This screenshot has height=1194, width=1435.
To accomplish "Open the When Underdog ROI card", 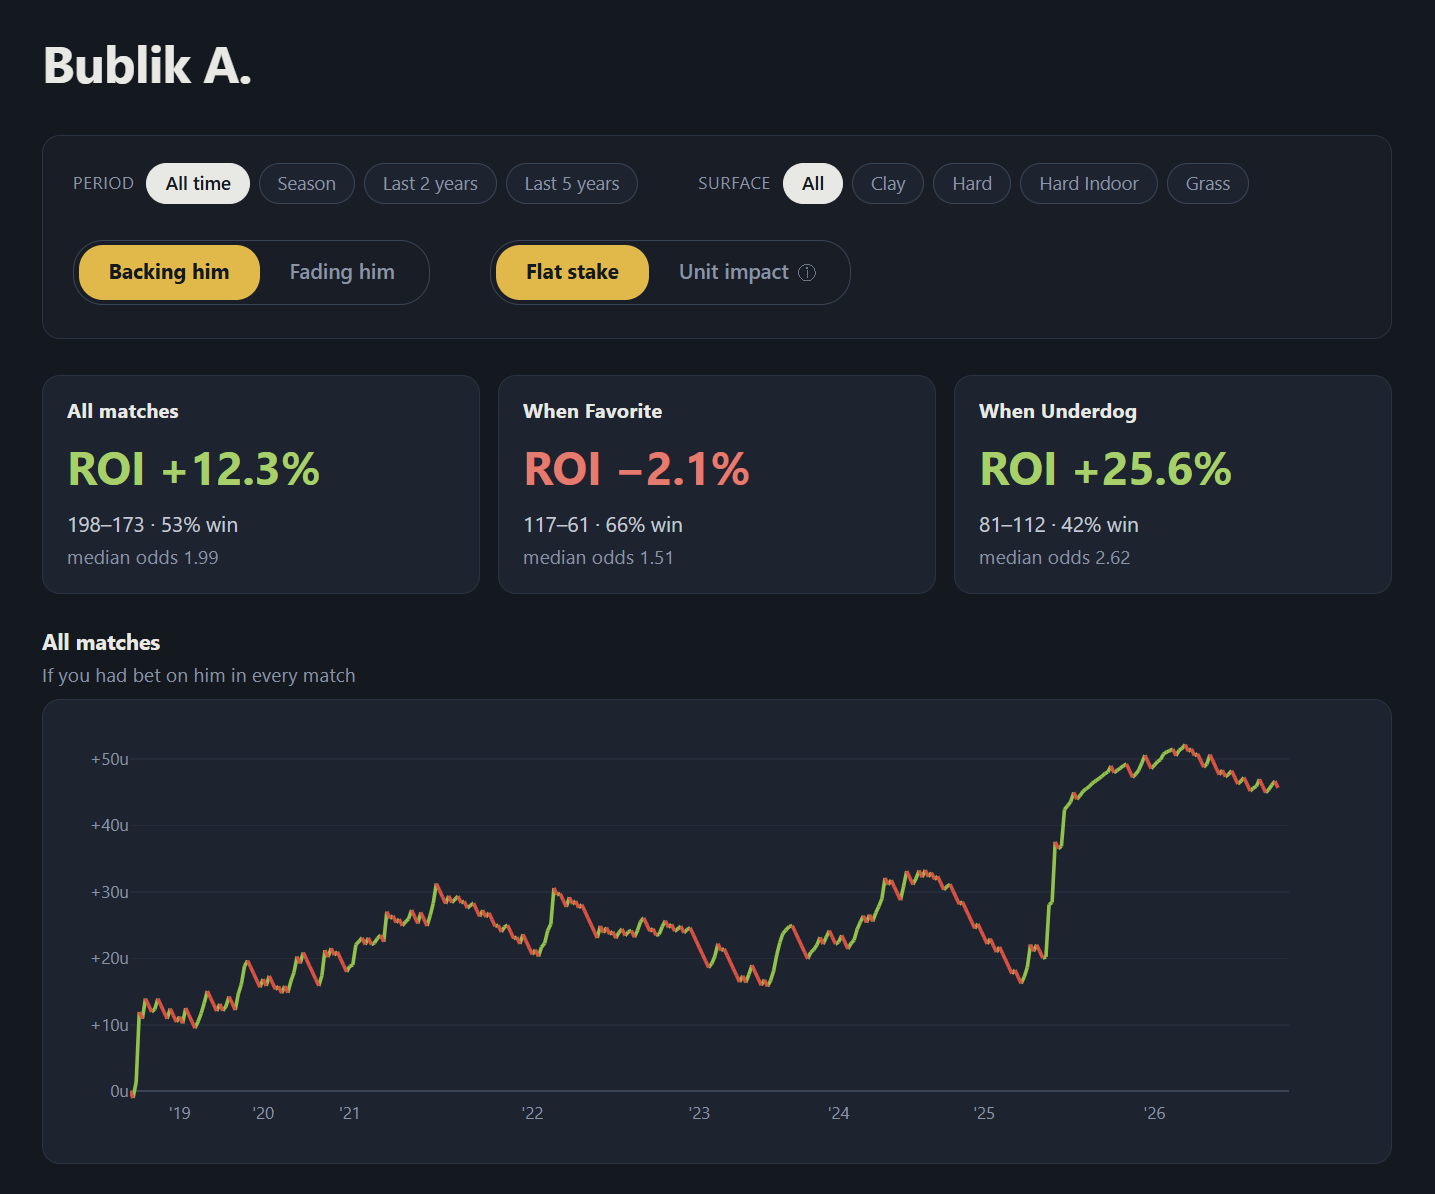I will 1173,484.
